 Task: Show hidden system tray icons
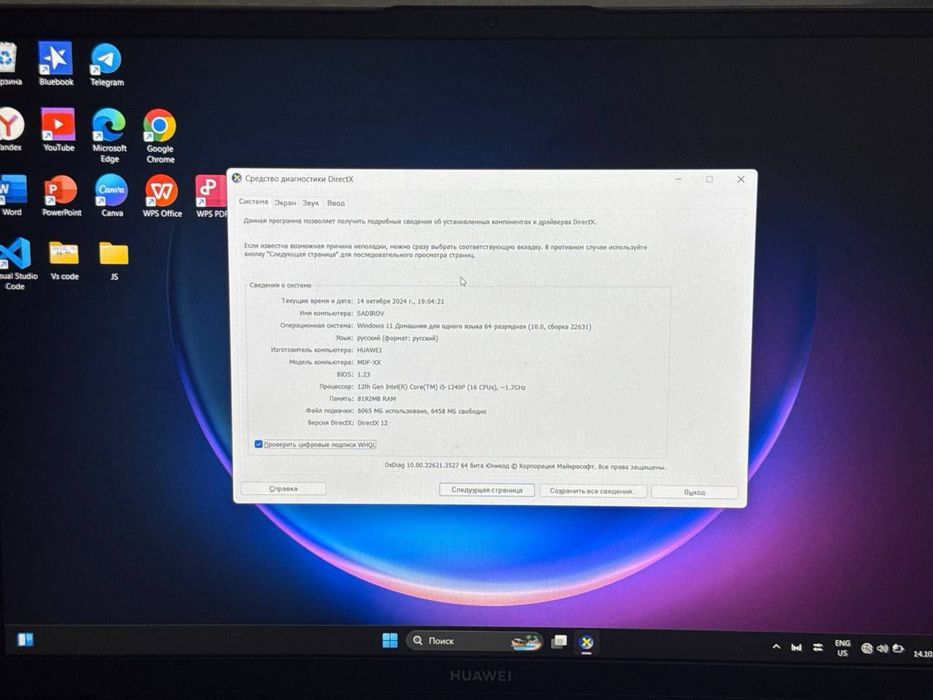point(776,647)
